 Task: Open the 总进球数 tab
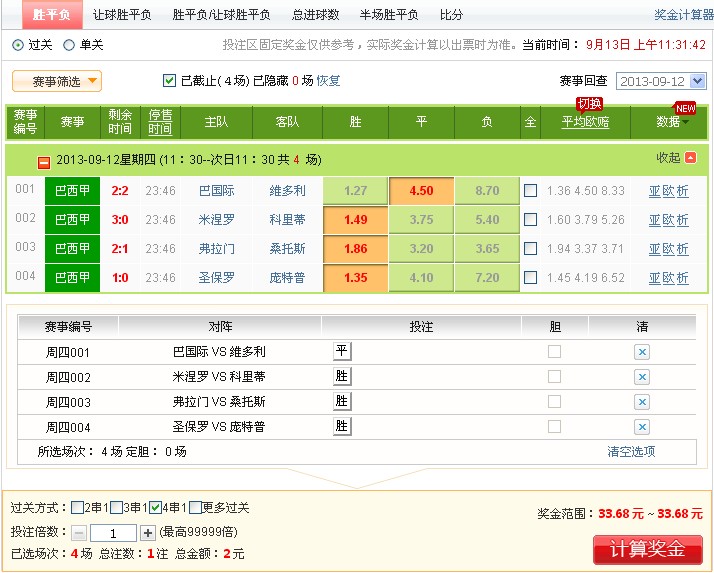pos(315,15)
